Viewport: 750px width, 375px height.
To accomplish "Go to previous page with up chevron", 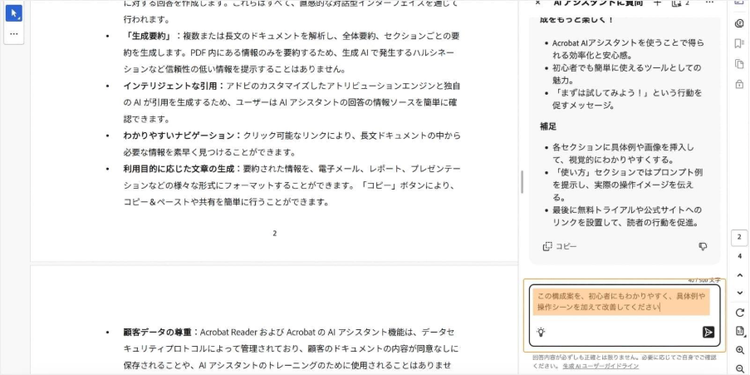I will coord(739,276).
